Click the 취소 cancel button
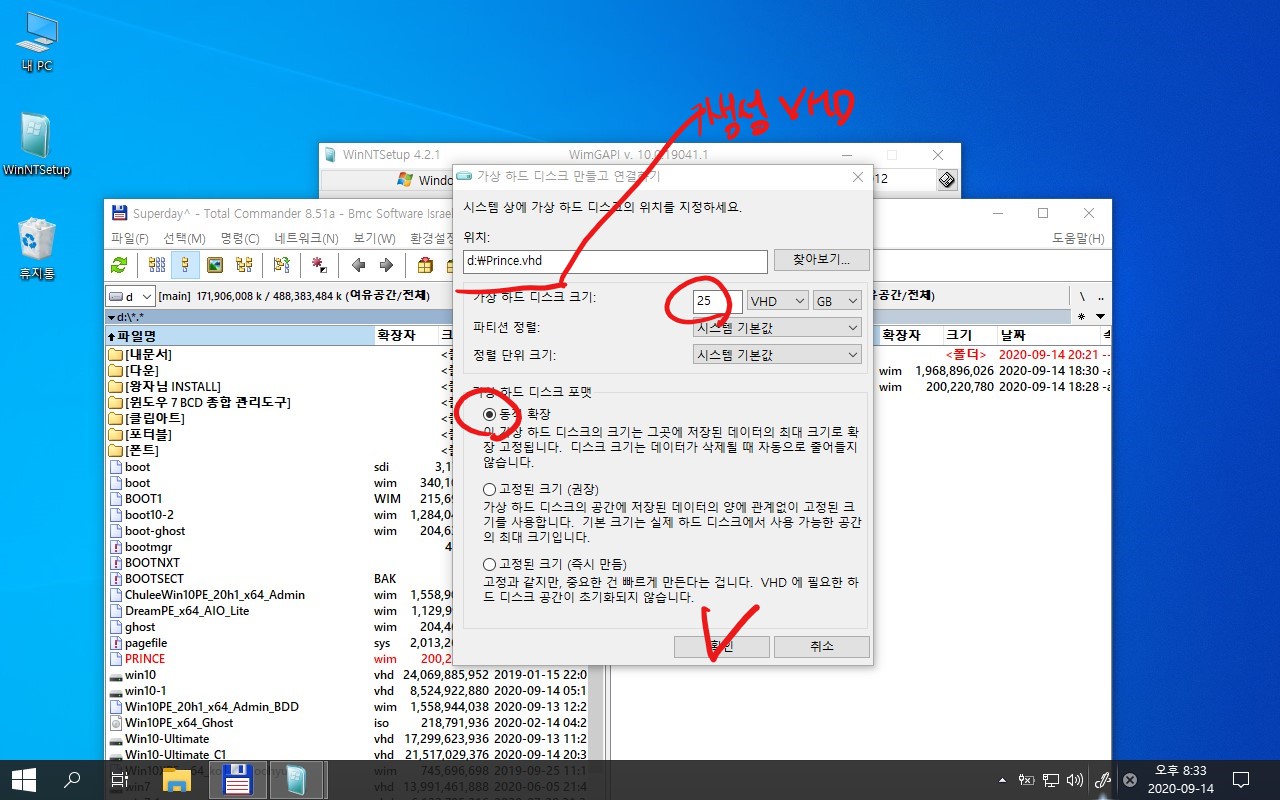The height and width of the screenshot is (800, 1280). 821,646
